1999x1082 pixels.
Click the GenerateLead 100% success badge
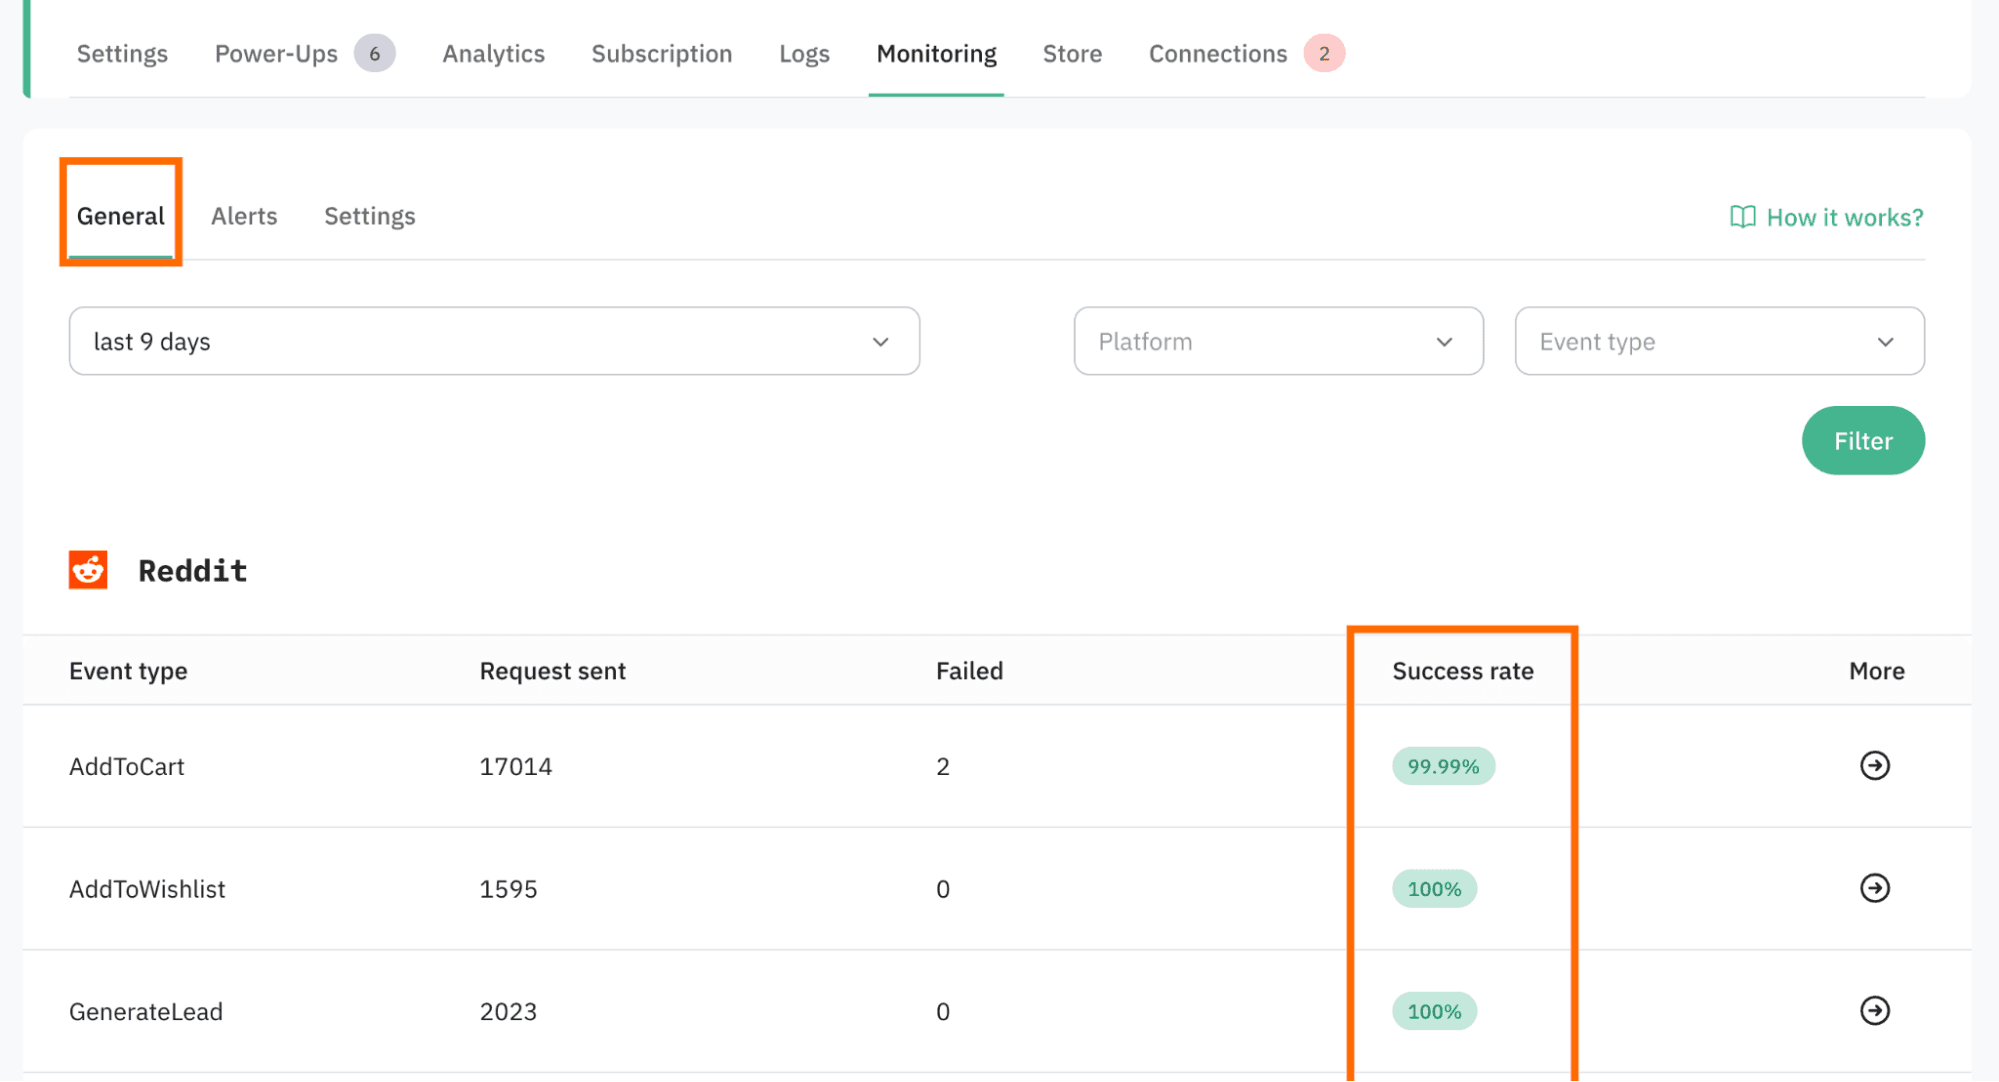[x=1434, y=1011]
